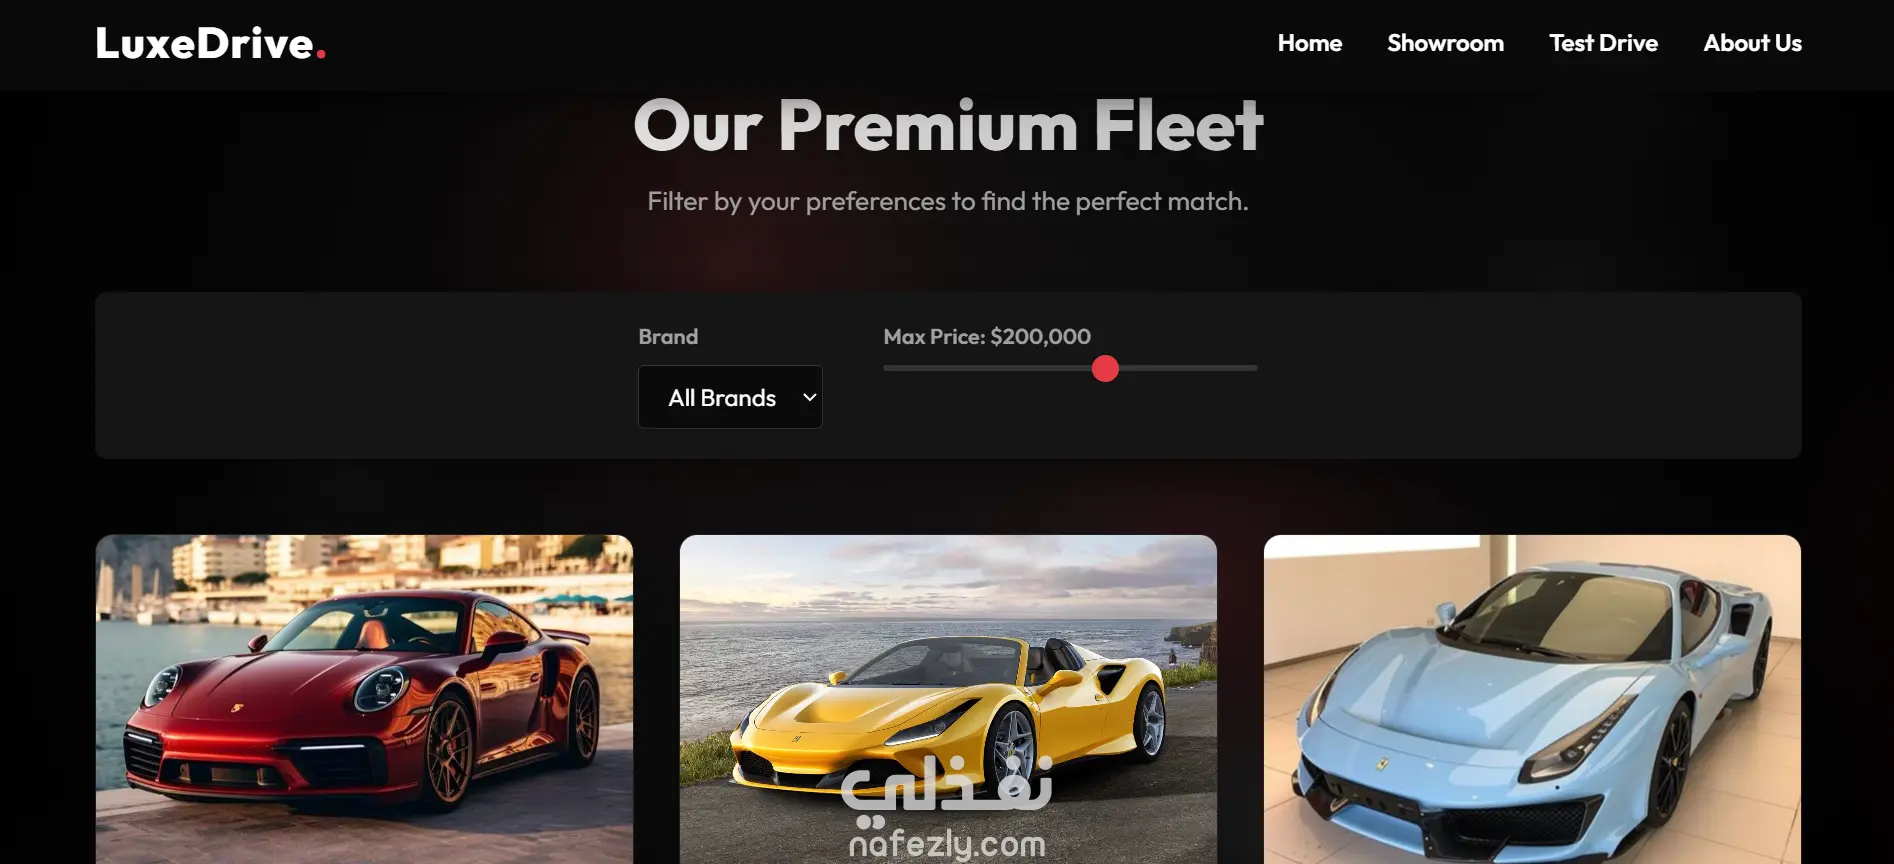Click the slider track left of the handle
1894x864 pixels.
(987, 368)
